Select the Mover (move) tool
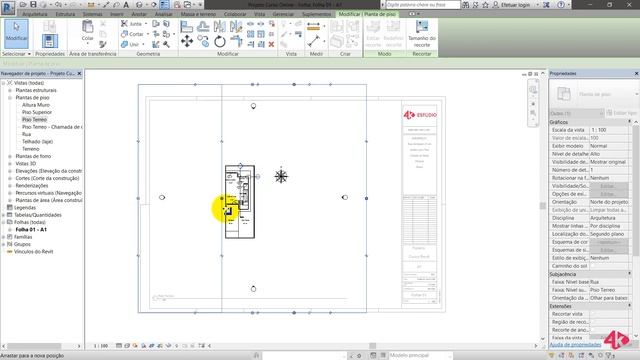This screenshot has height=360, width=640. [187, 41]
